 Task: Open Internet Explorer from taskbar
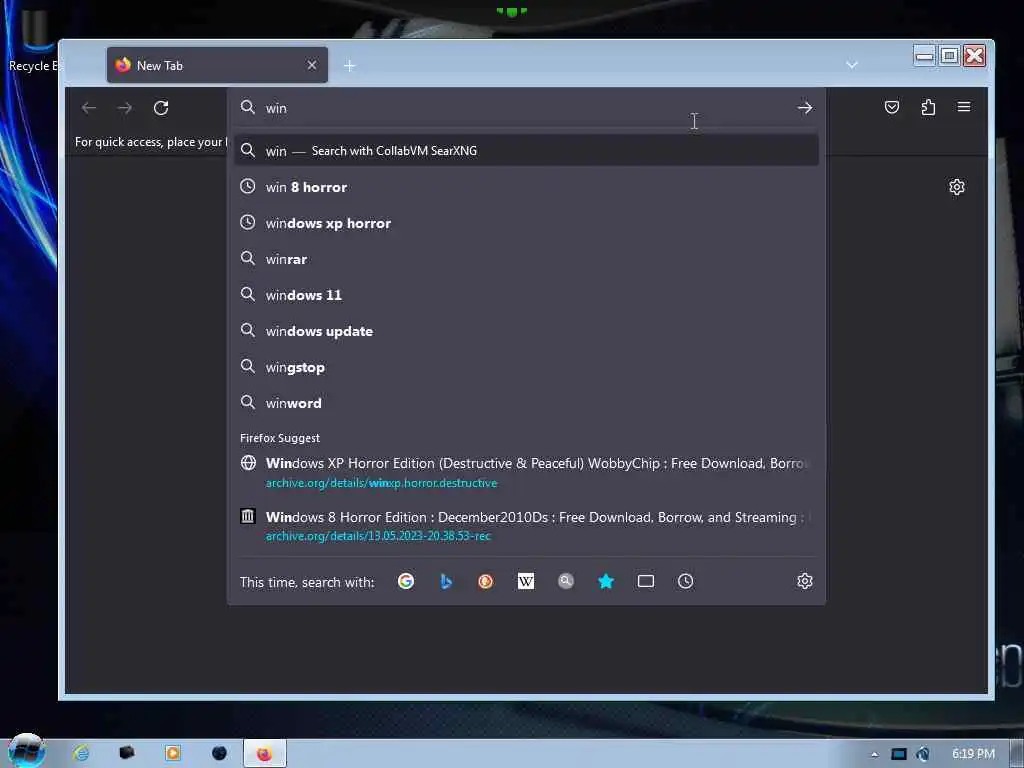tap(81, 754)
